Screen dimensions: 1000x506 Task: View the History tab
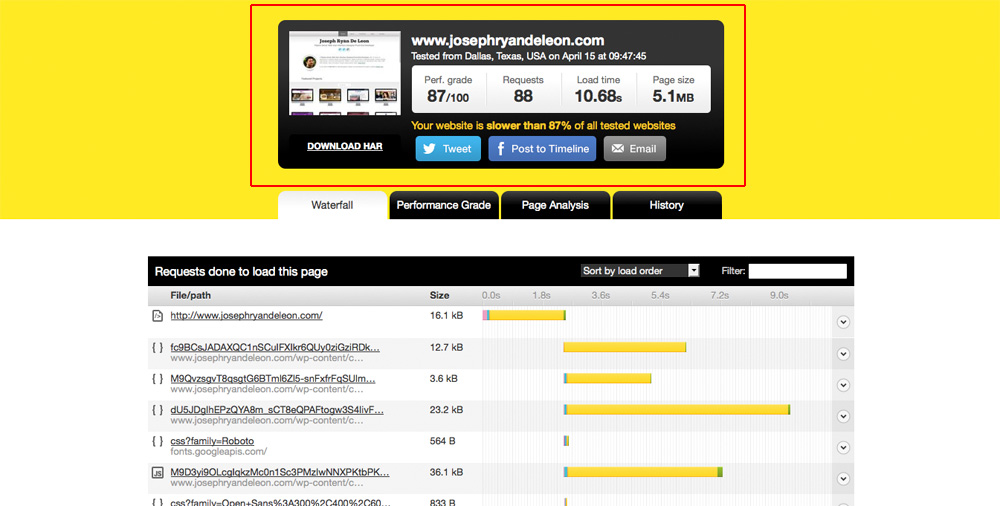[x=666, y=205]
